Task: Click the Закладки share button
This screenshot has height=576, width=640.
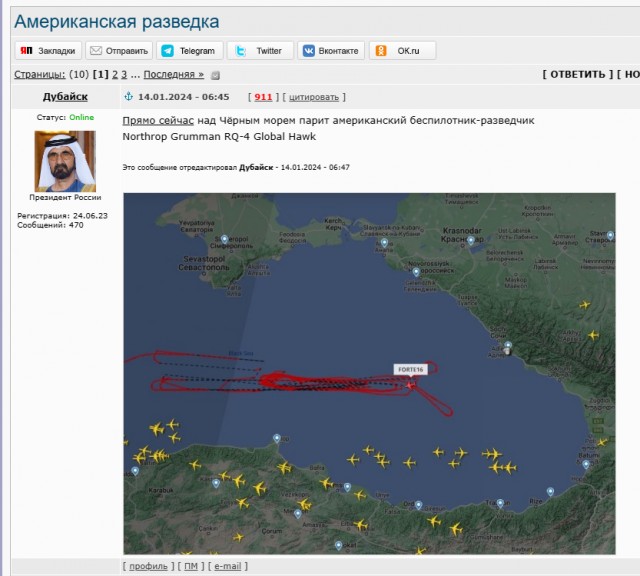Action: (48, 51)
